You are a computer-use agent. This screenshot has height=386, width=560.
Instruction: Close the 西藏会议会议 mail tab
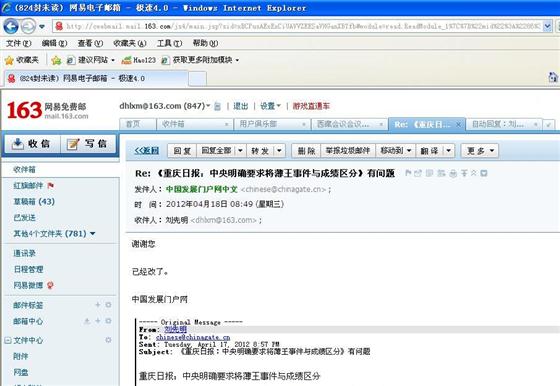[x=381, y=125]
